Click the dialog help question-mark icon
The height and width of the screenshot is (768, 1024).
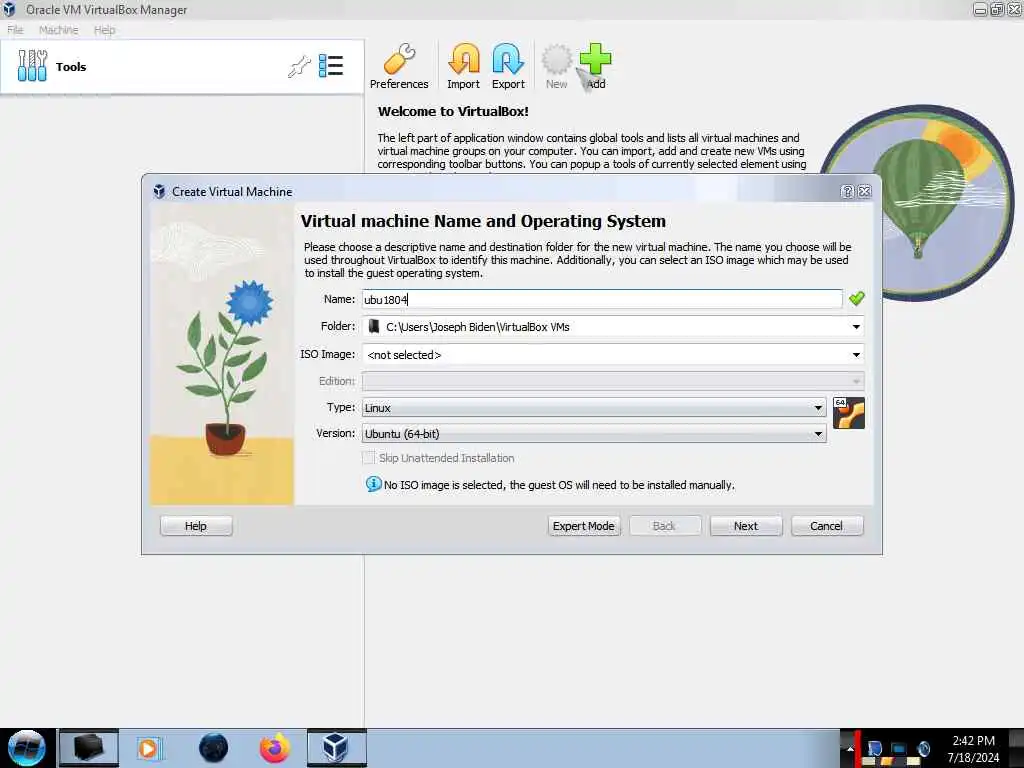[848, 191]
